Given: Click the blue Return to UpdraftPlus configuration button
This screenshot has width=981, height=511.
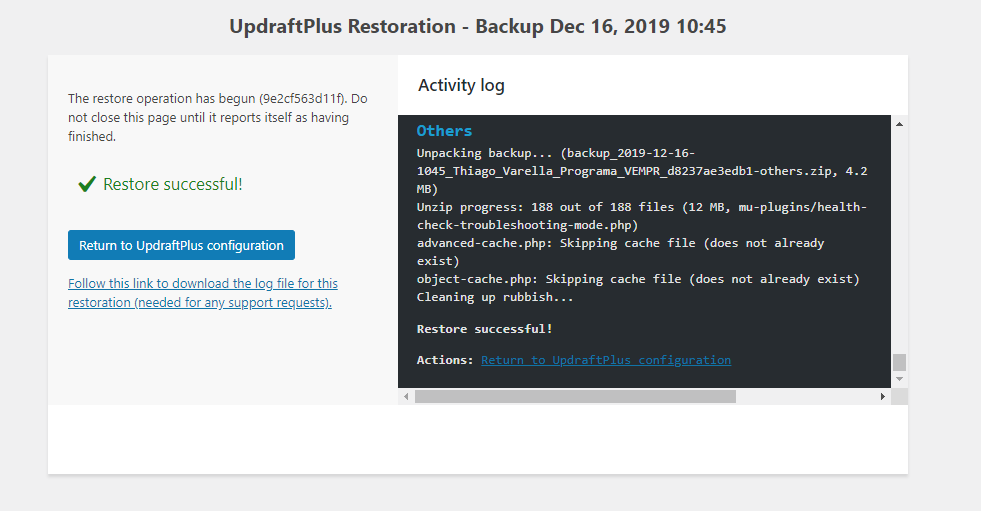Looking at the screenshot, I should (x=181, y=246).
